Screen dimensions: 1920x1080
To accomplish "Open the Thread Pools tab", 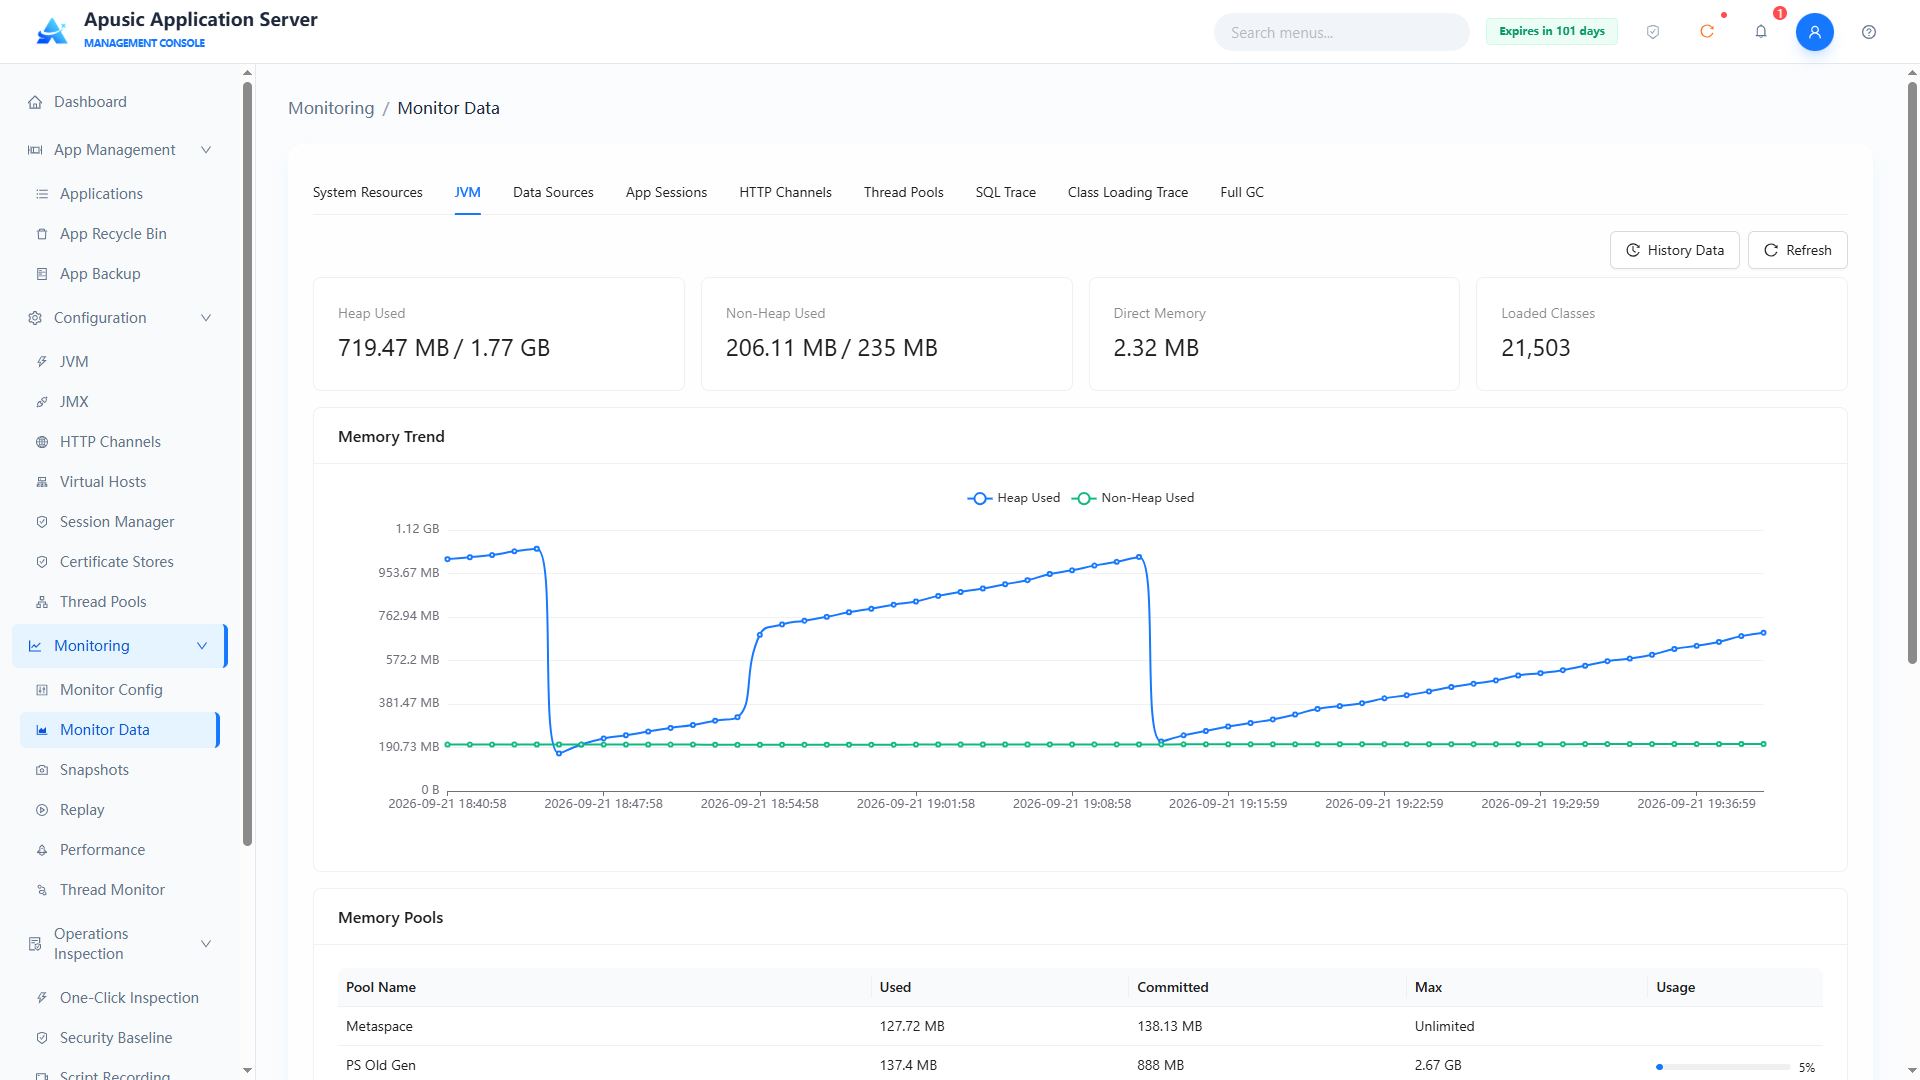I will click(x=903, y=192).
